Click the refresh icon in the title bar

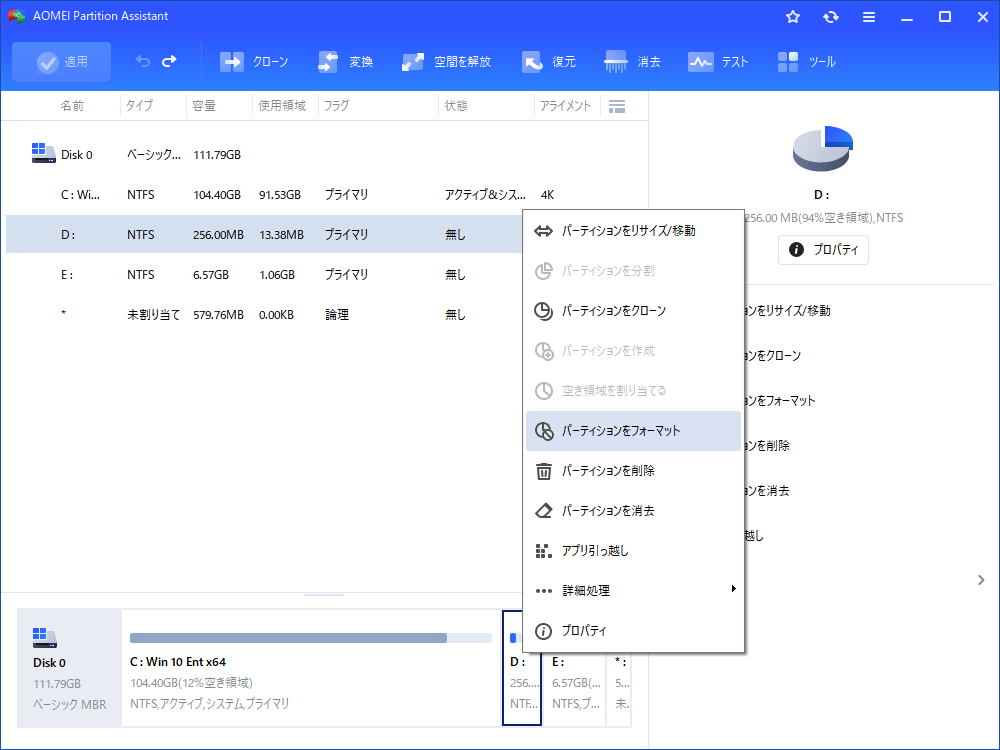831,16
